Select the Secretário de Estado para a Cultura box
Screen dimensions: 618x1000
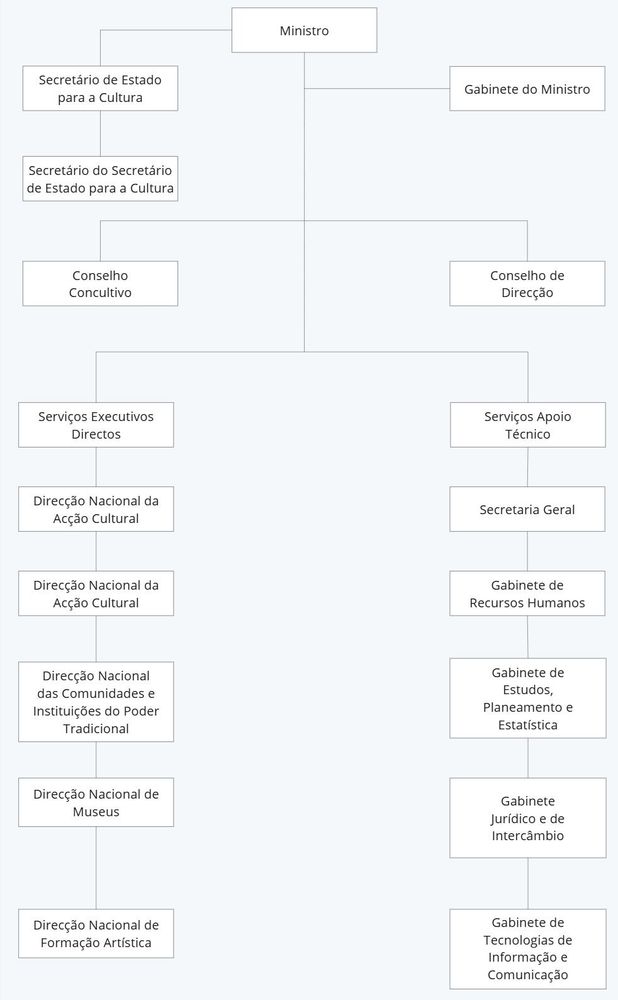100,88
